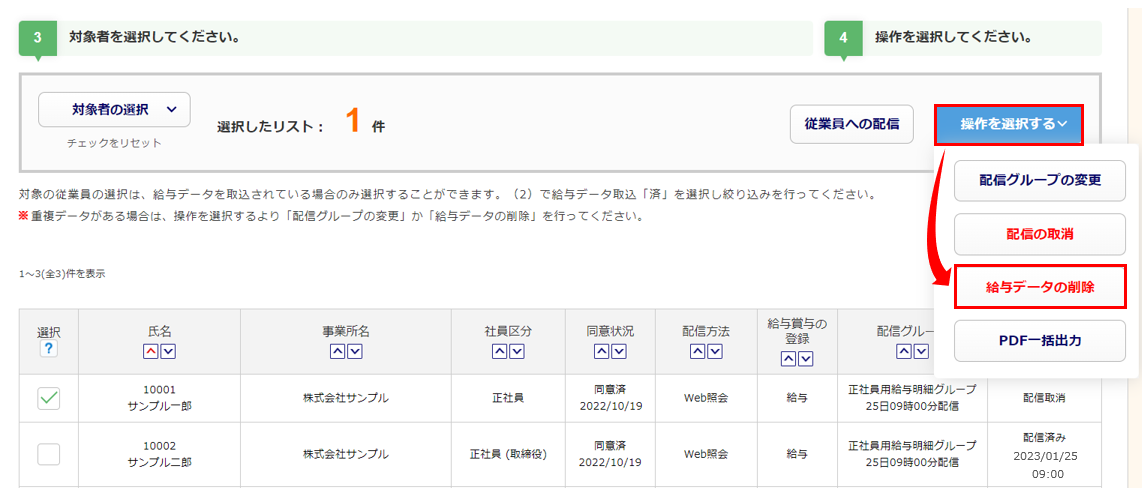
Task: Click the help question icon under 選択
Action: tap(49, 349)
